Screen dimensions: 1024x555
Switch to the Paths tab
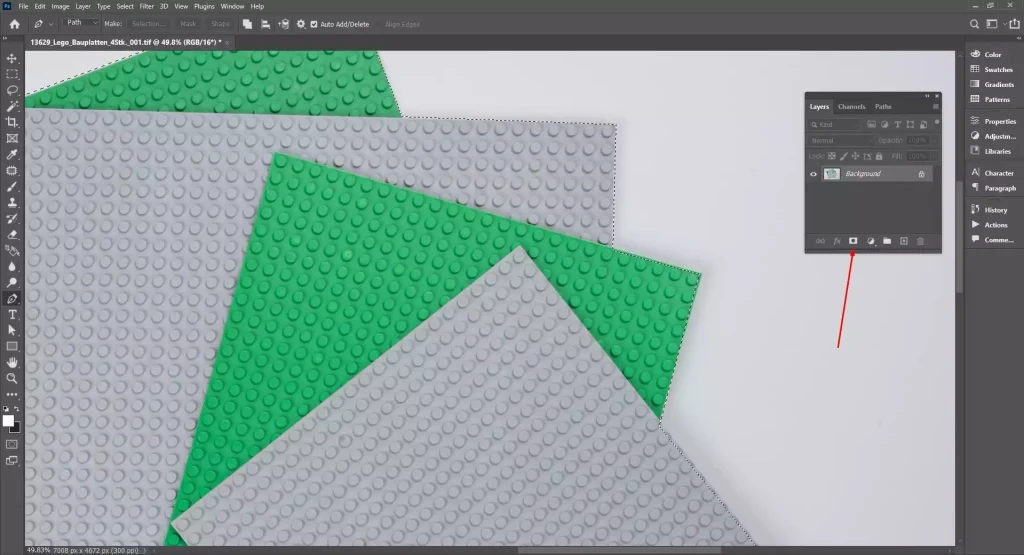click(883, 106)
